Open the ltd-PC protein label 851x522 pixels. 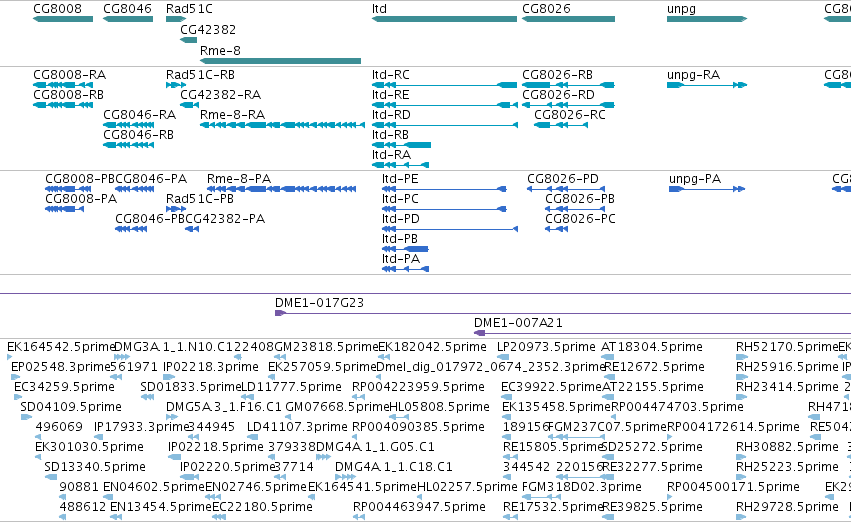(401, 199)
